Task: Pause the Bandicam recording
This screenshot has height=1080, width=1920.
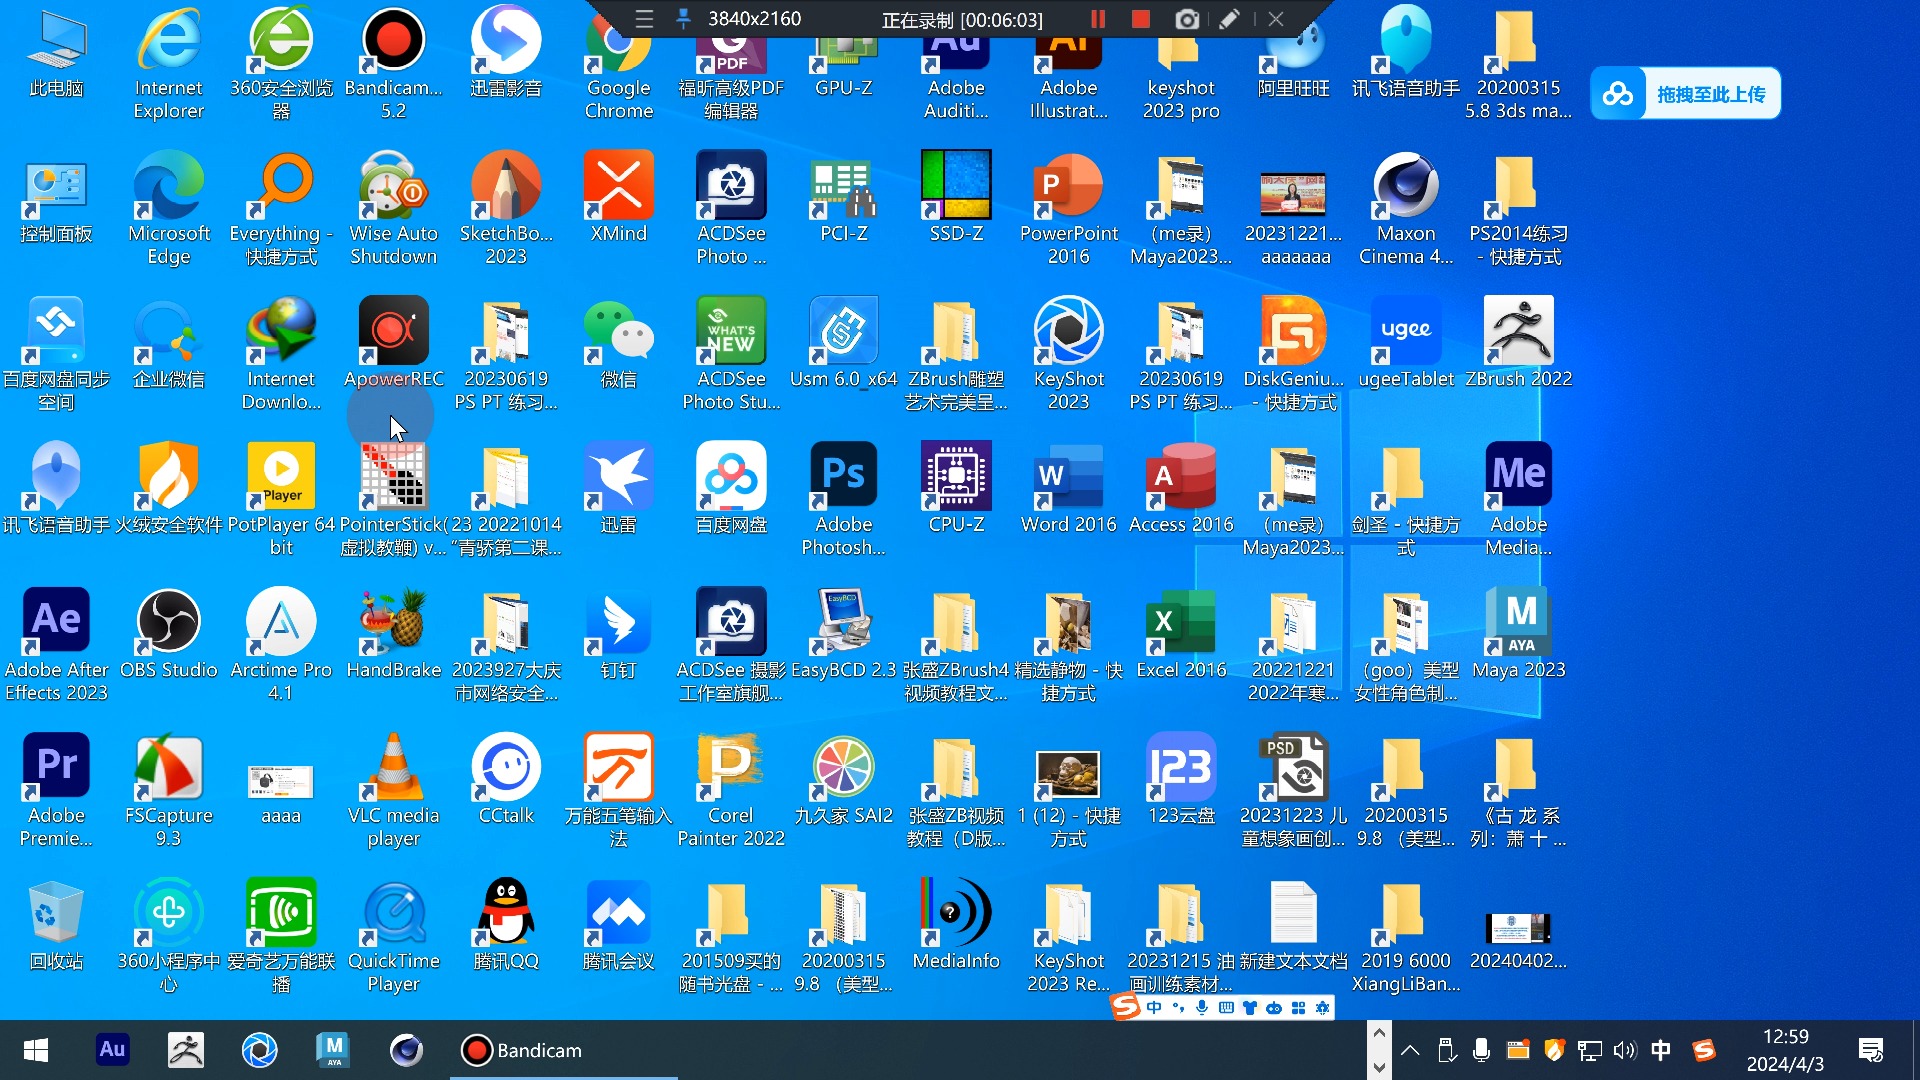Action: coord(1098,19)
